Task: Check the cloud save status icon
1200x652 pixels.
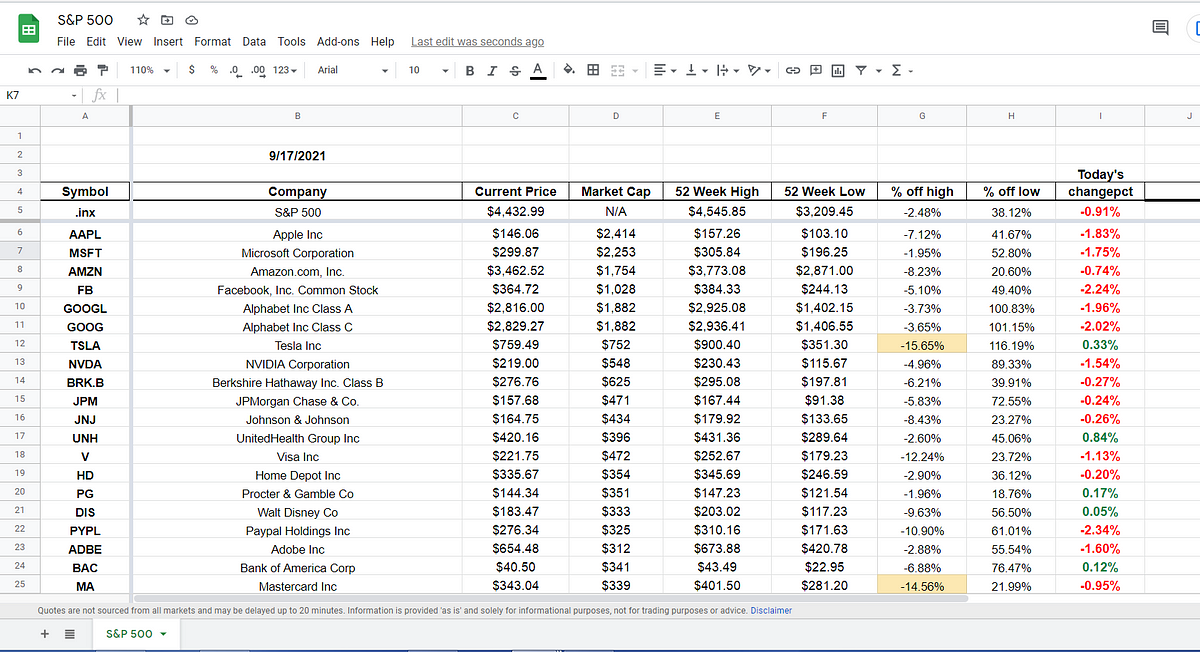Action: point(191,20)
